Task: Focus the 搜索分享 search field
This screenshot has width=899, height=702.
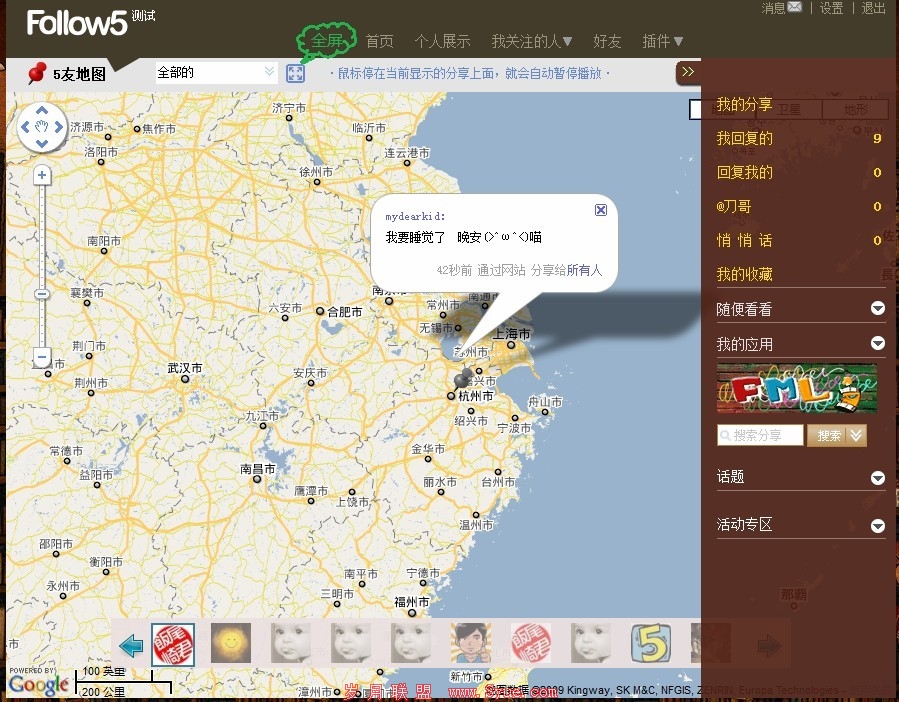Action: 760,435
